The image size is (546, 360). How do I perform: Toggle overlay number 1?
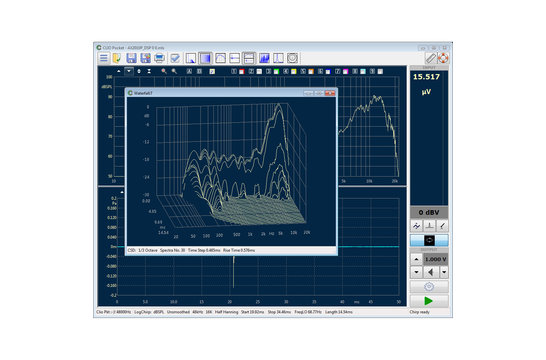(x=234, y=71)
